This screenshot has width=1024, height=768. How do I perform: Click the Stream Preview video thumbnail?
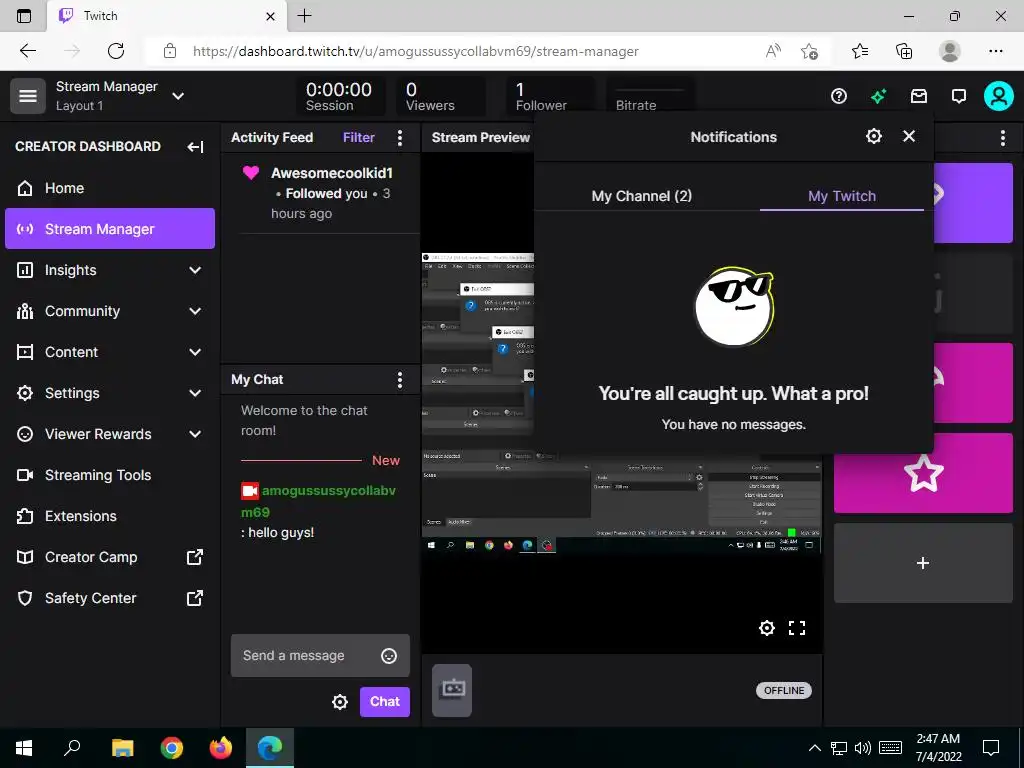coord(622,402)
